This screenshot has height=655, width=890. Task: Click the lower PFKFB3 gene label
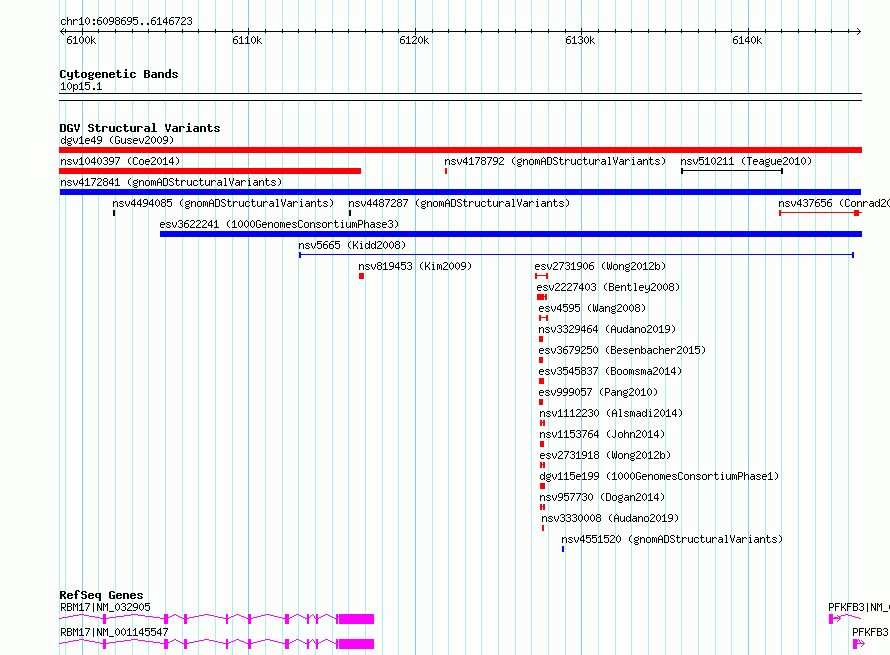pos(871,632)
